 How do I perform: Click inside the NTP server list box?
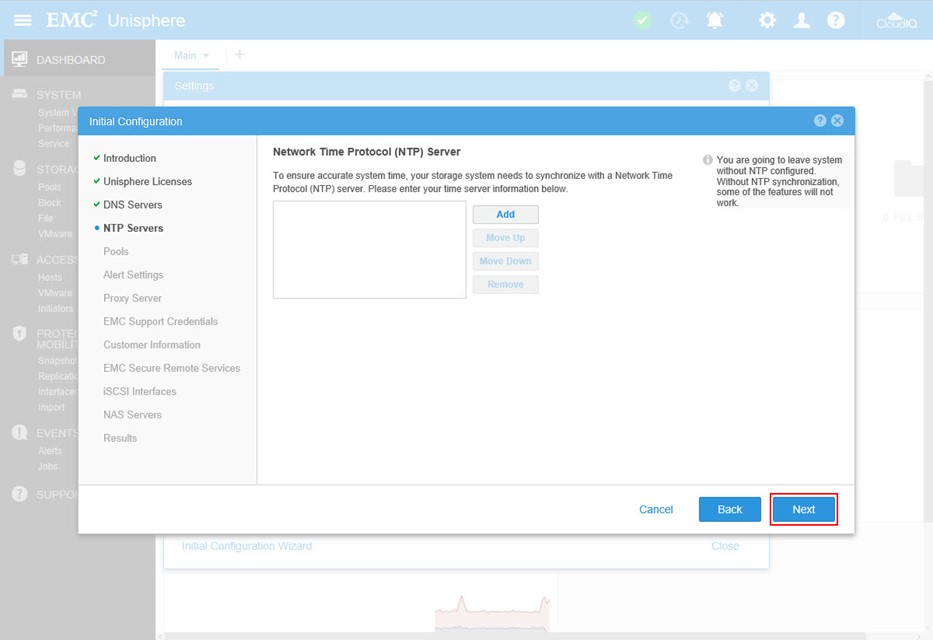(370, 250)
